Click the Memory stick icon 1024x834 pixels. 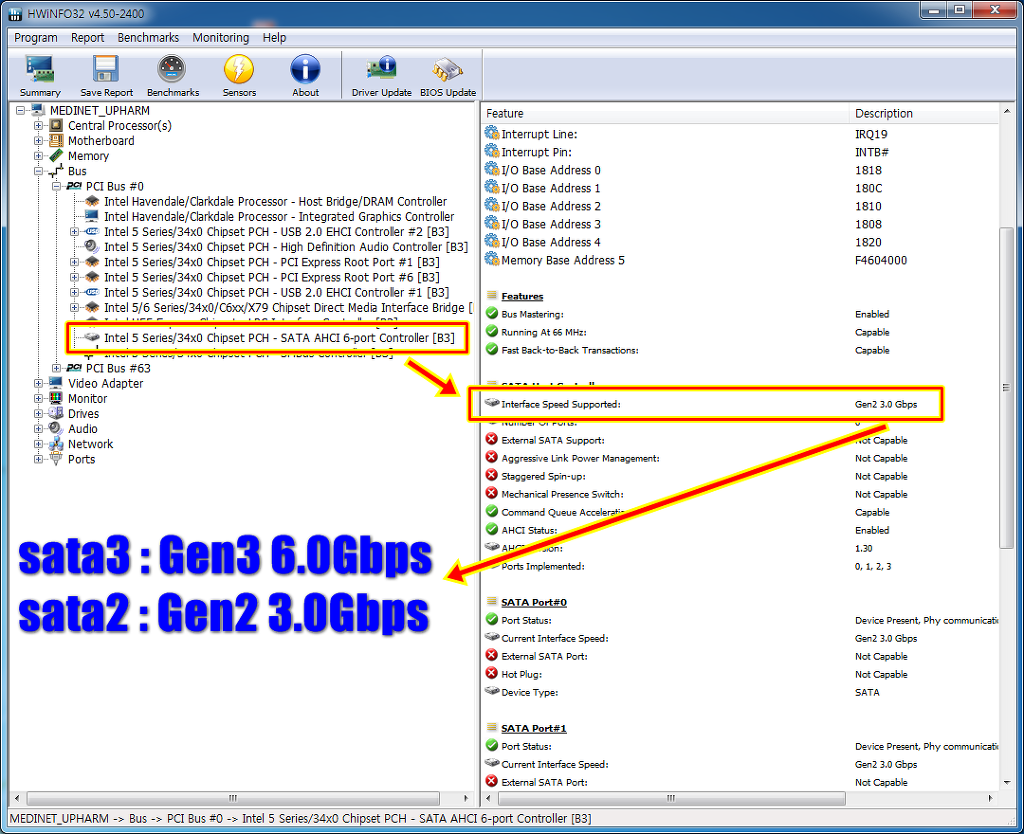click(x=56, y=155)
